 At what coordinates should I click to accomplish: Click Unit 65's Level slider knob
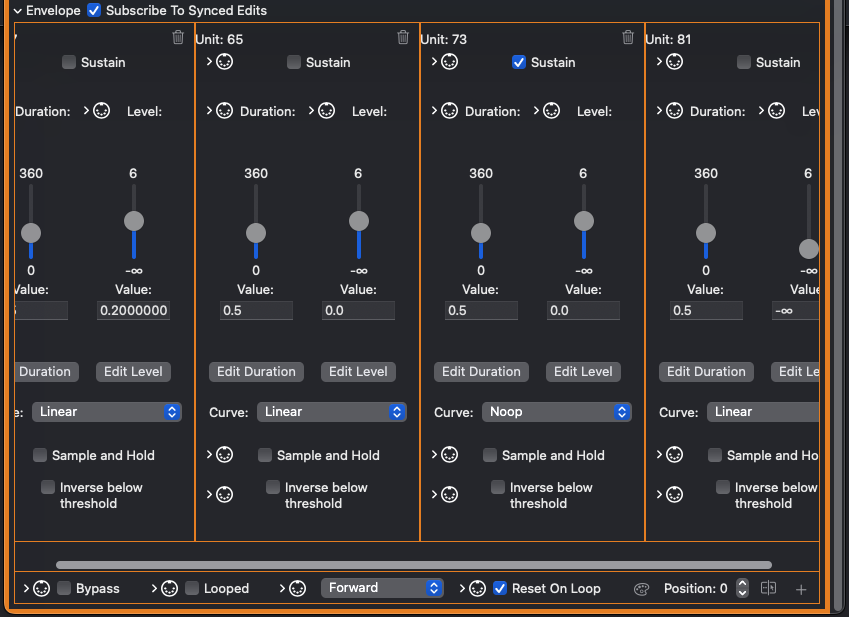[x=358, y=221]
